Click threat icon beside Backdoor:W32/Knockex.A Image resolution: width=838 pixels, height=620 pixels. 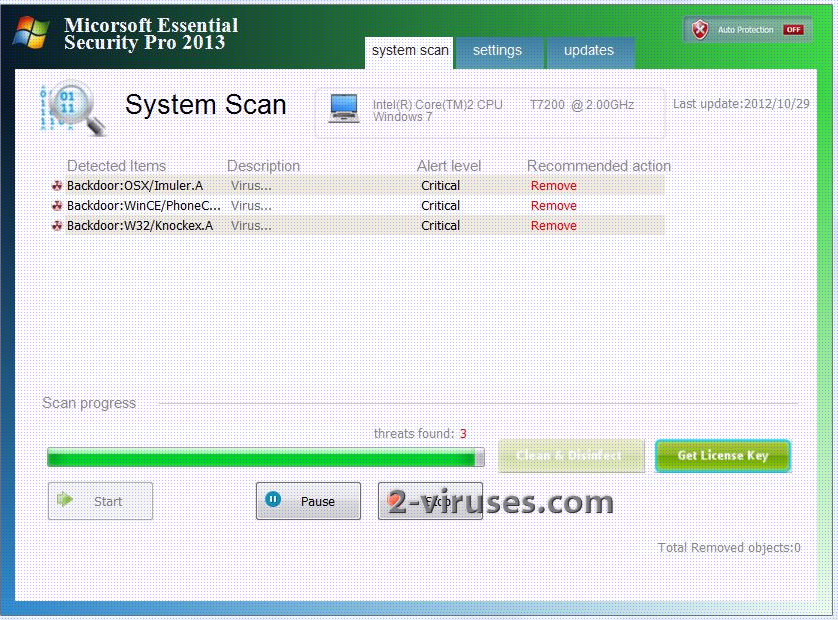coord(57,226)
